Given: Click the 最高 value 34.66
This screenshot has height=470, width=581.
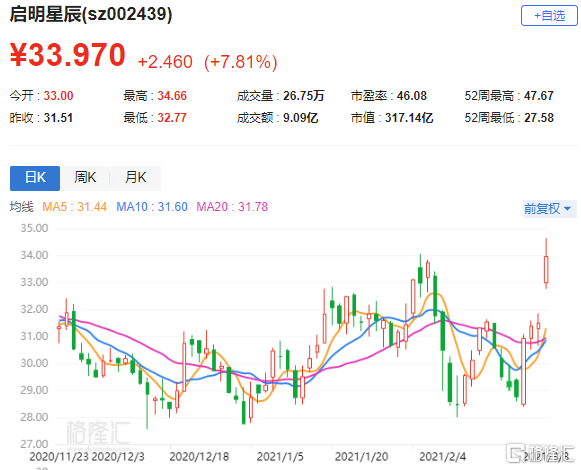Looking at the screenshot, I should click(172, 96).
